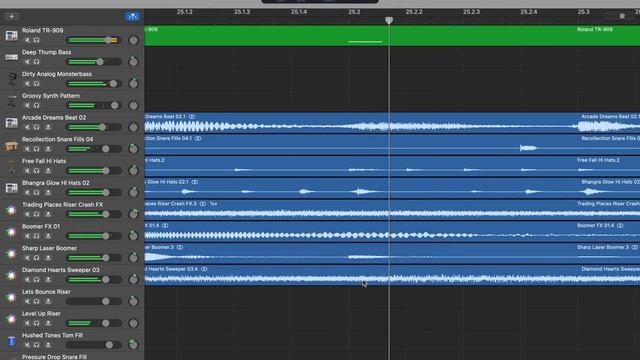Enable input monitoring on Free Fall Hi Hats
The image size is (640, 360).
pos(48,171)
